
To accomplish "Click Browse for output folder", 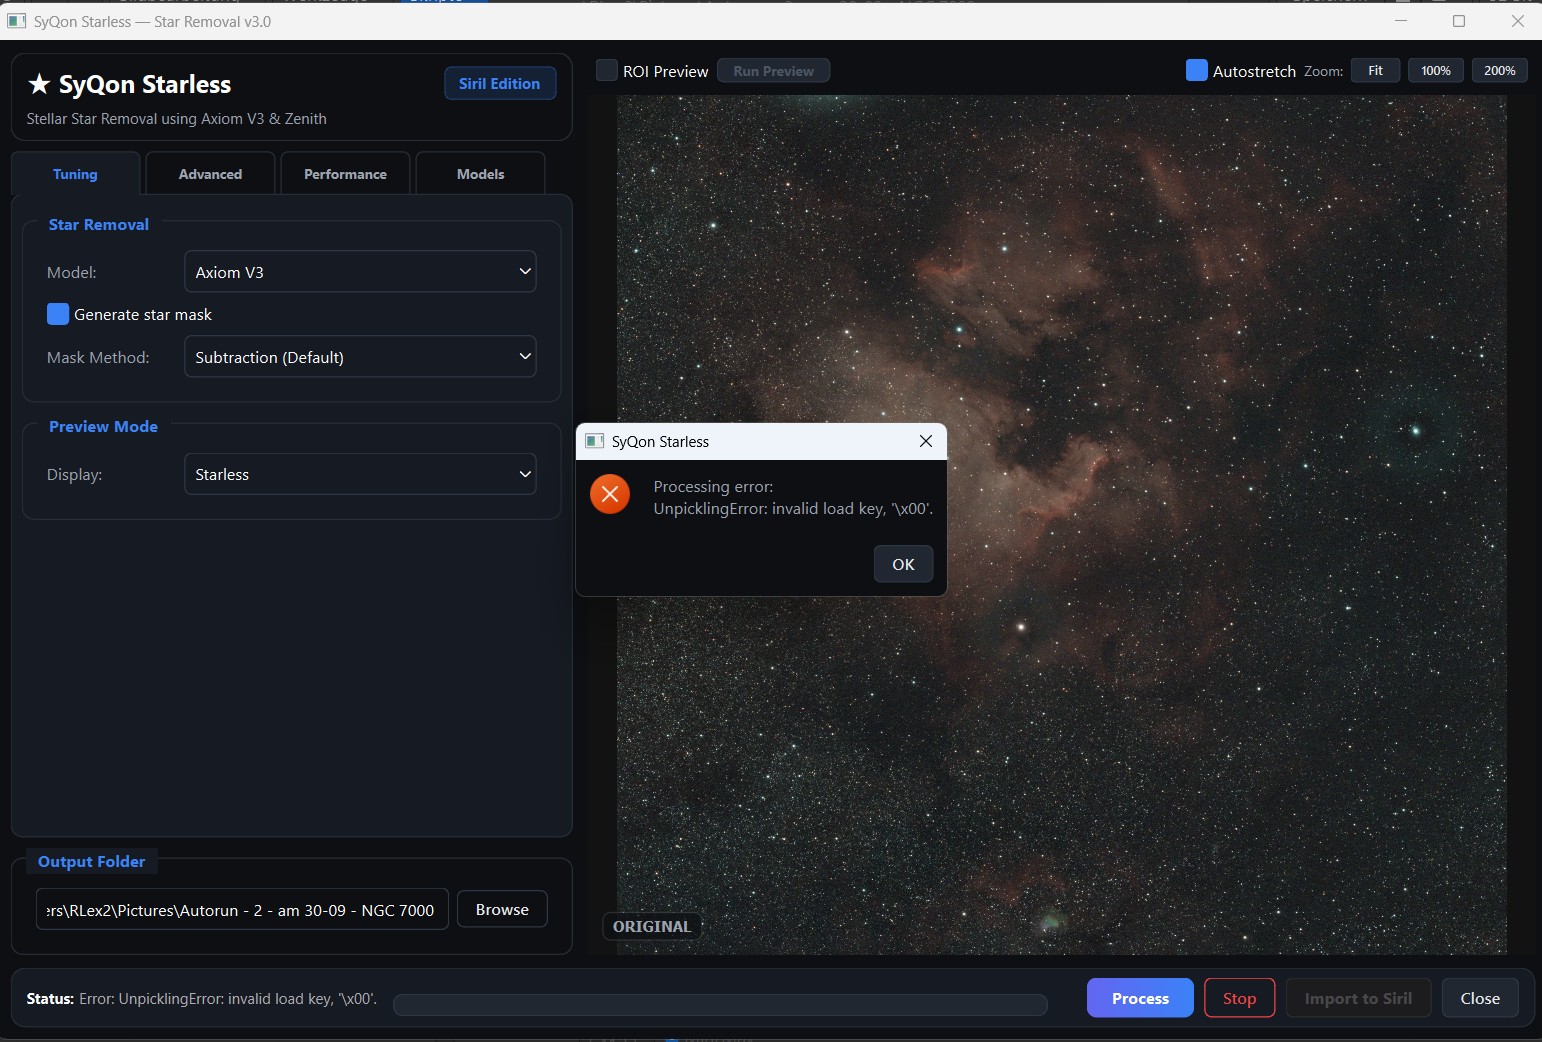I will click(x=502, y=909).
